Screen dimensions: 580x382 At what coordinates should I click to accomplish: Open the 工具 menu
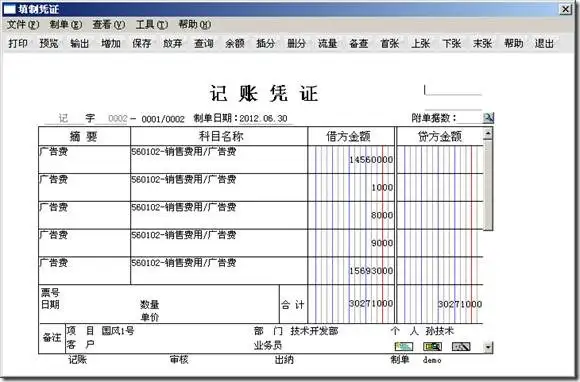(x=152, y=25)
